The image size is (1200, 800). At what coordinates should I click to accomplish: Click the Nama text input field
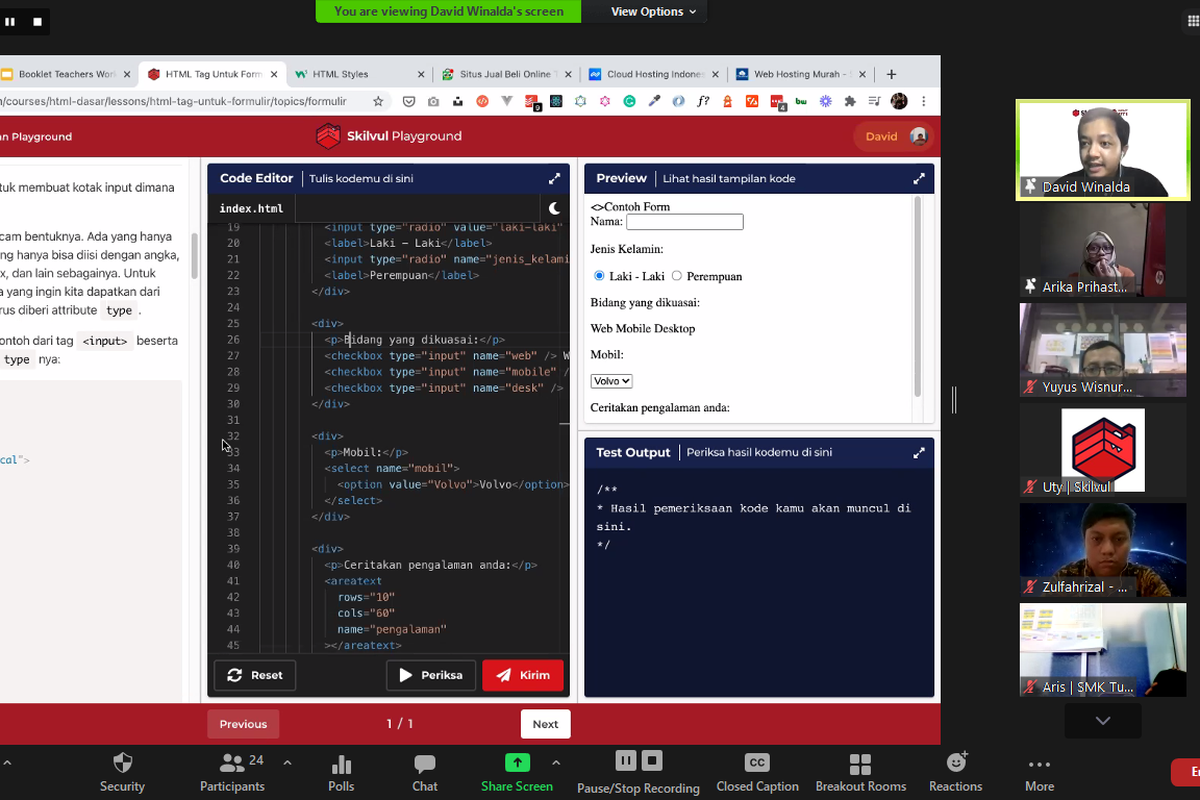click(684, 222)
